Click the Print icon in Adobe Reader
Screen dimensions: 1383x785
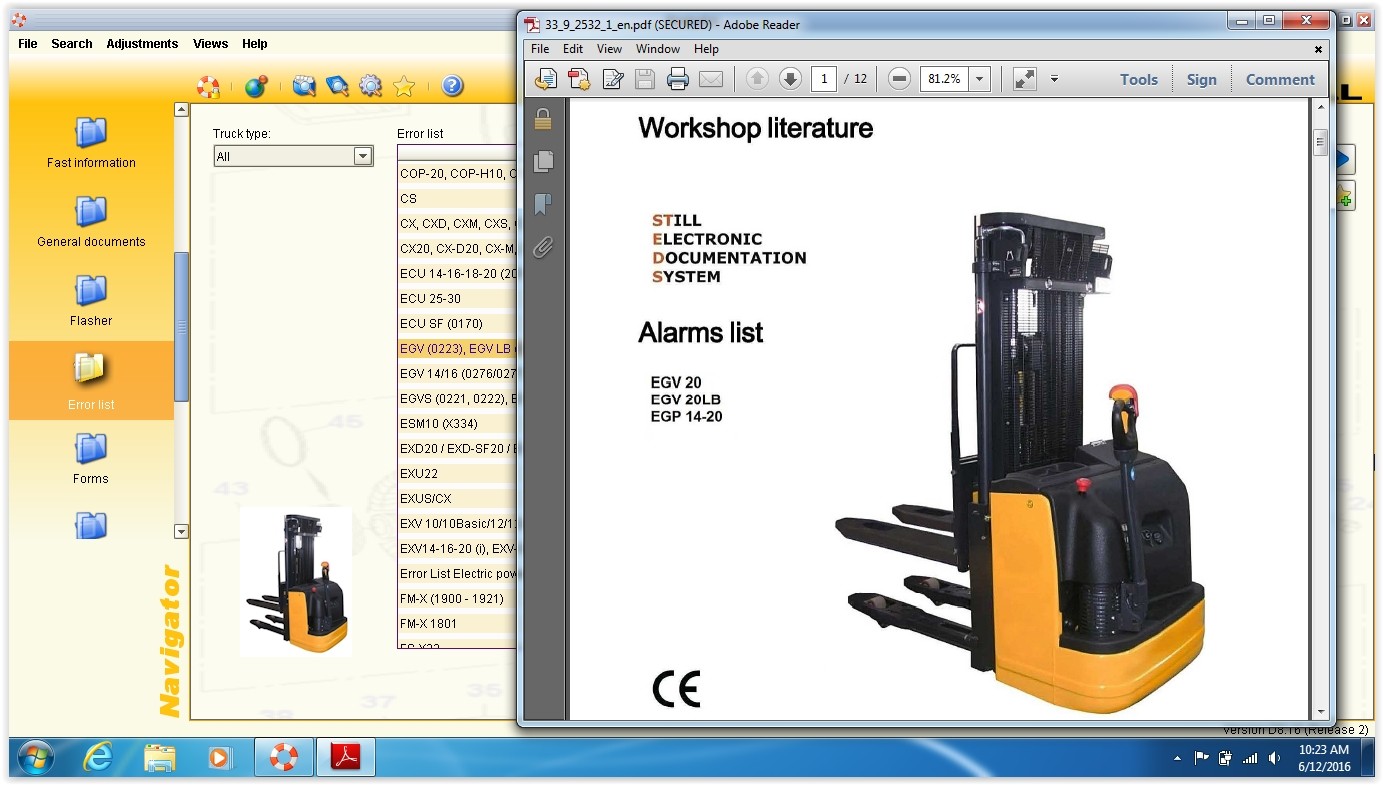coord(678,80)
